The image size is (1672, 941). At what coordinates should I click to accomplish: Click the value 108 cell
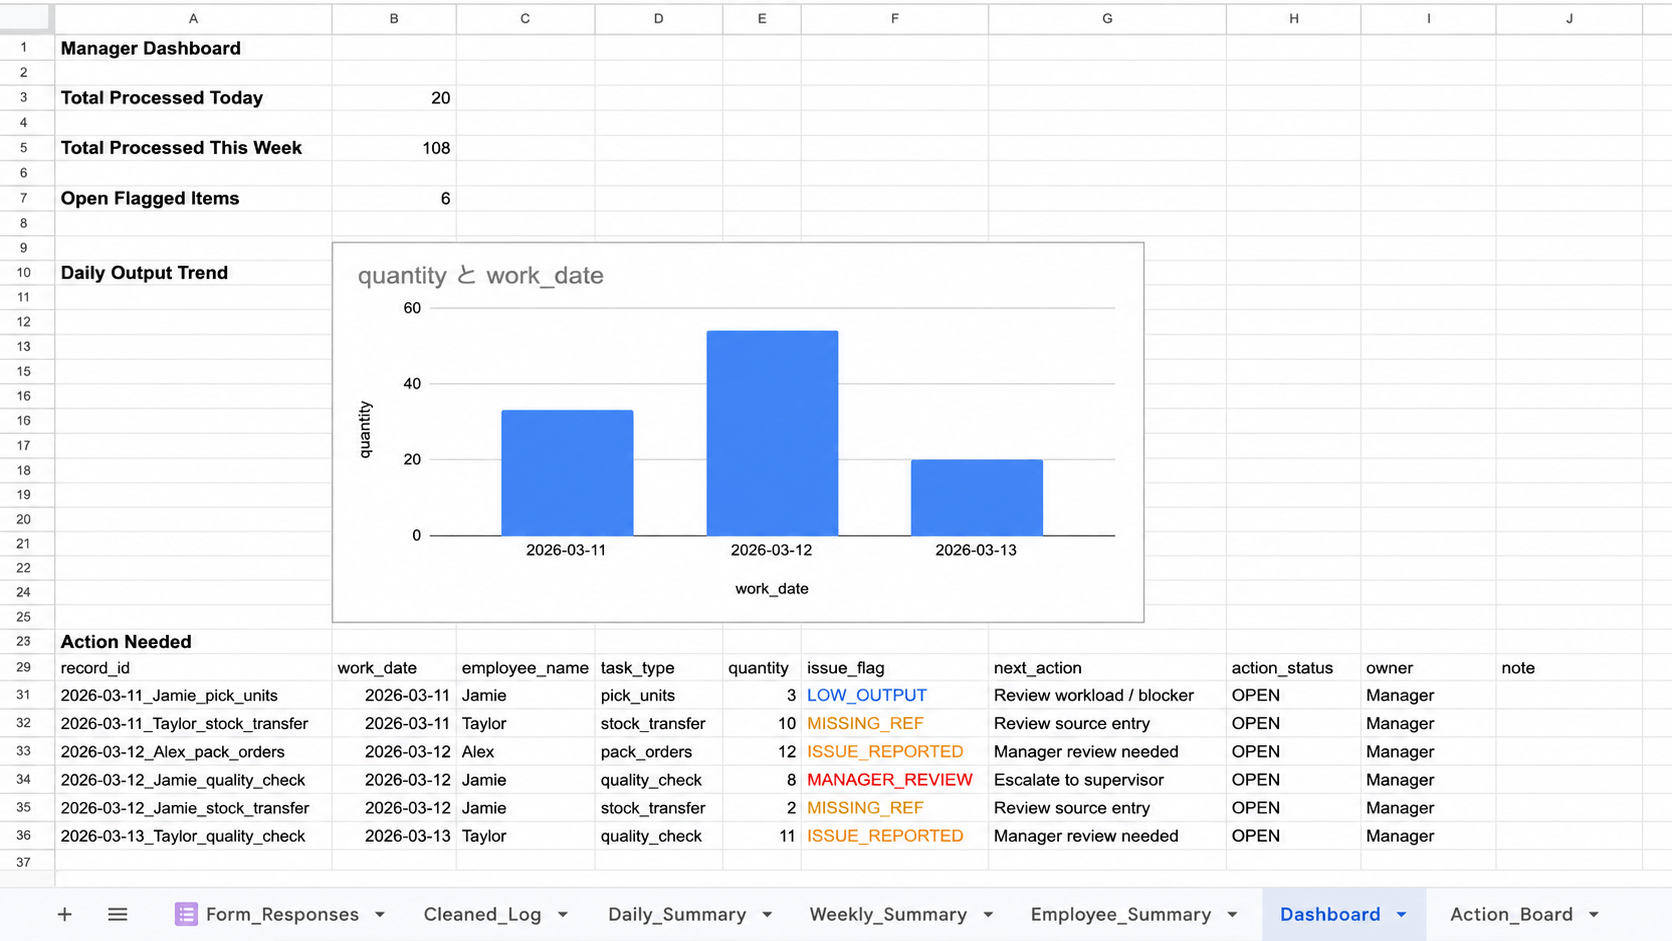[x=394, y=148]
